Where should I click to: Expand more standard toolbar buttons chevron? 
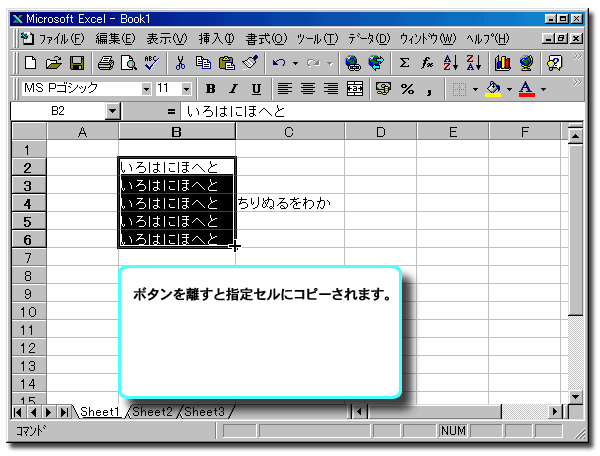pos(577,57)
